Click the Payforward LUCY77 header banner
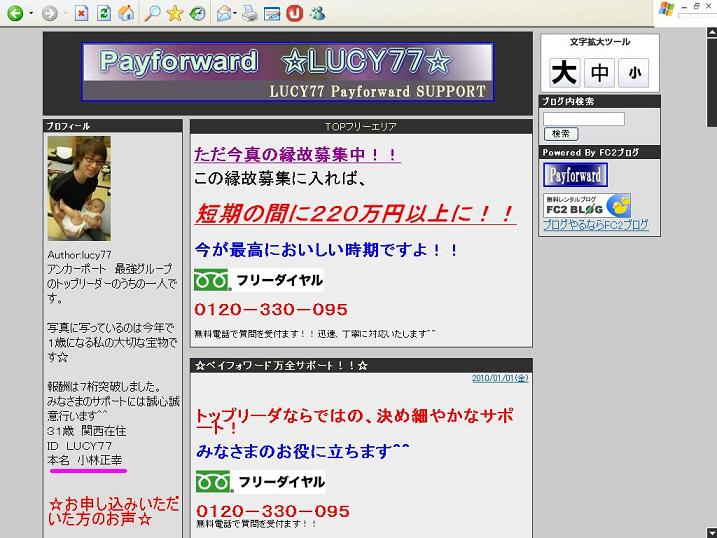Image resolution: width=717 pixels, height=538 pixels. [x=288, y=72]
